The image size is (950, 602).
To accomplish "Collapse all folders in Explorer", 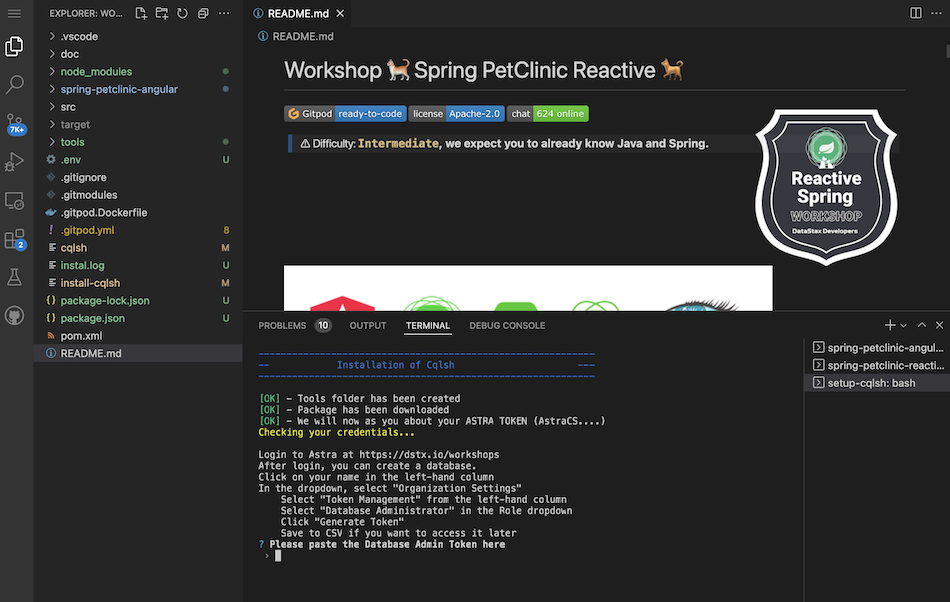I will click(x=203, y=13).
